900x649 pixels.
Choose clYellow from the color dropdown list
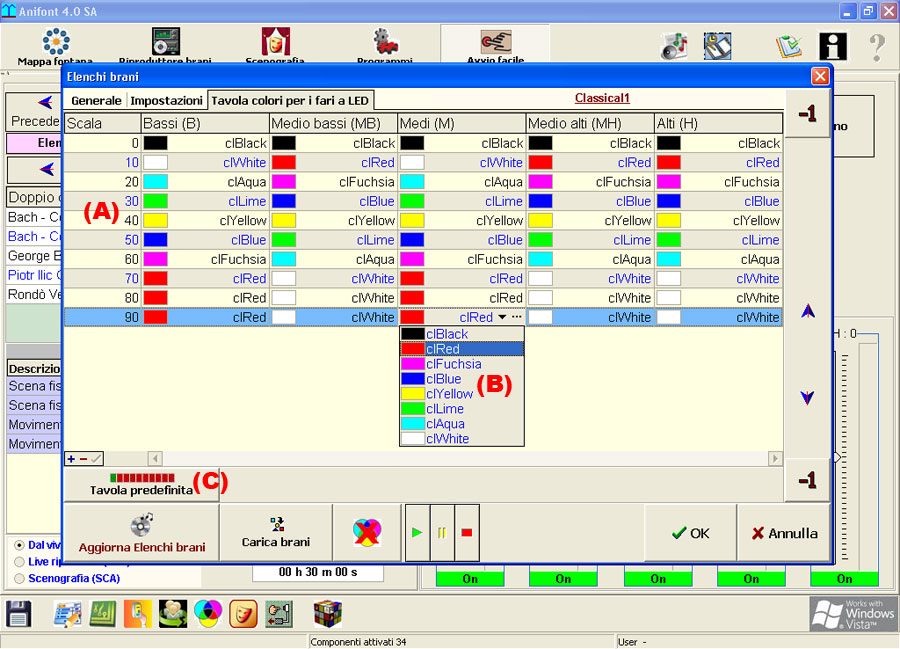tap(462, 394)
